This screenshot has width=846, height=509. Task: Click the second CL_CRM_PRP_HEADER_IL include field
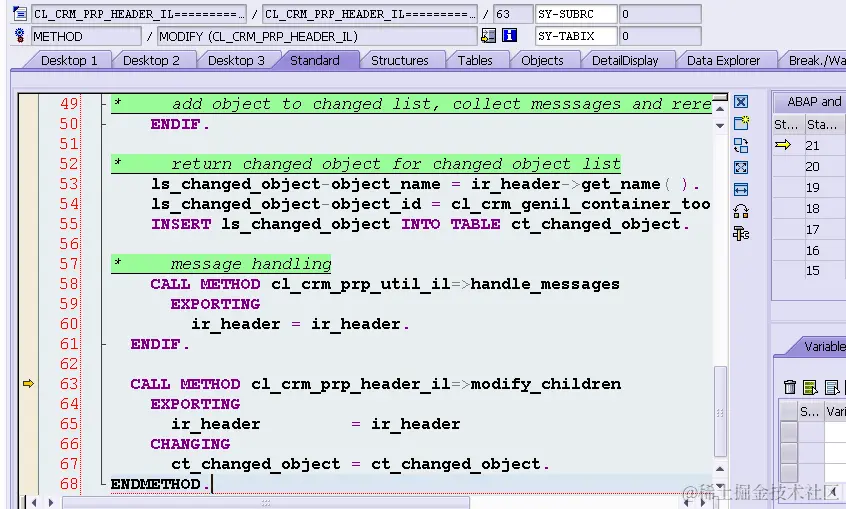click(x=370, y=13)
